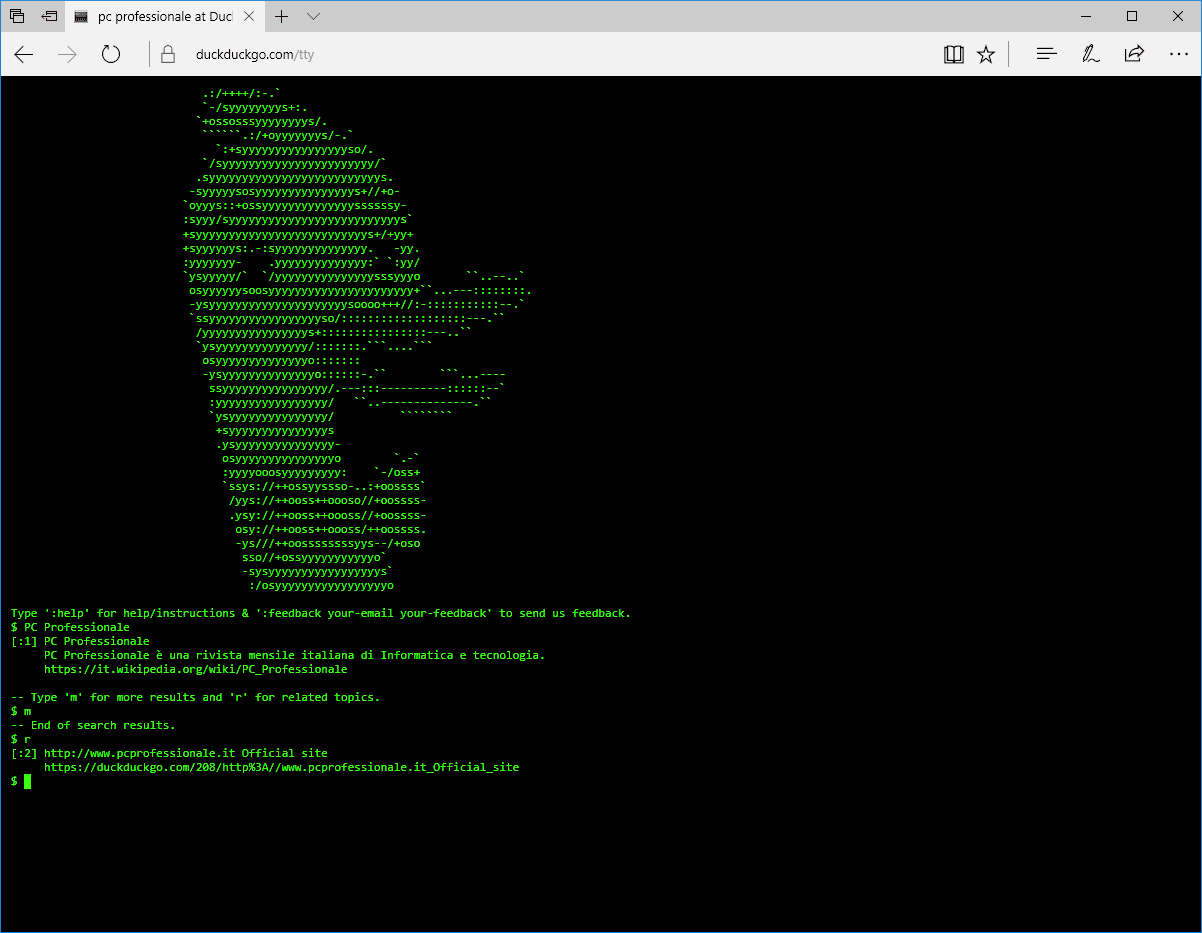Click the Refresh page icon
The height and width of the screenshot is (933, 1202).
pos(111,55)
